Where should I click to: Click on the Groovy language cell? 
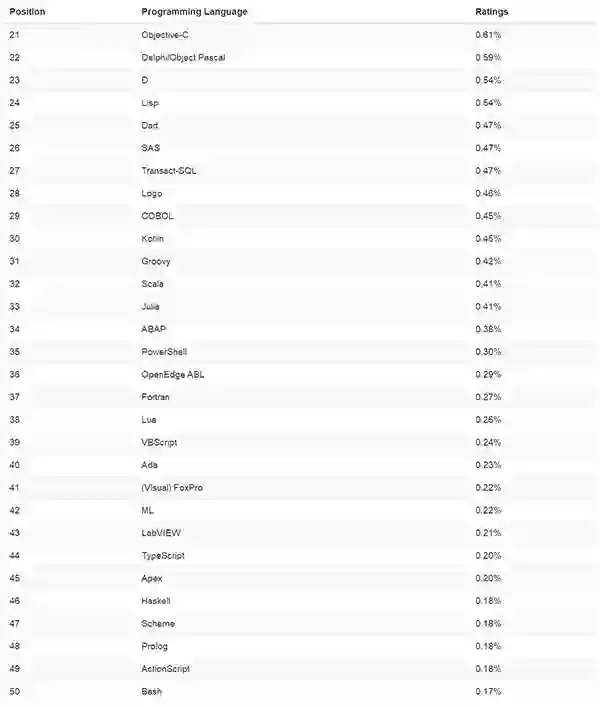(156, 261)
